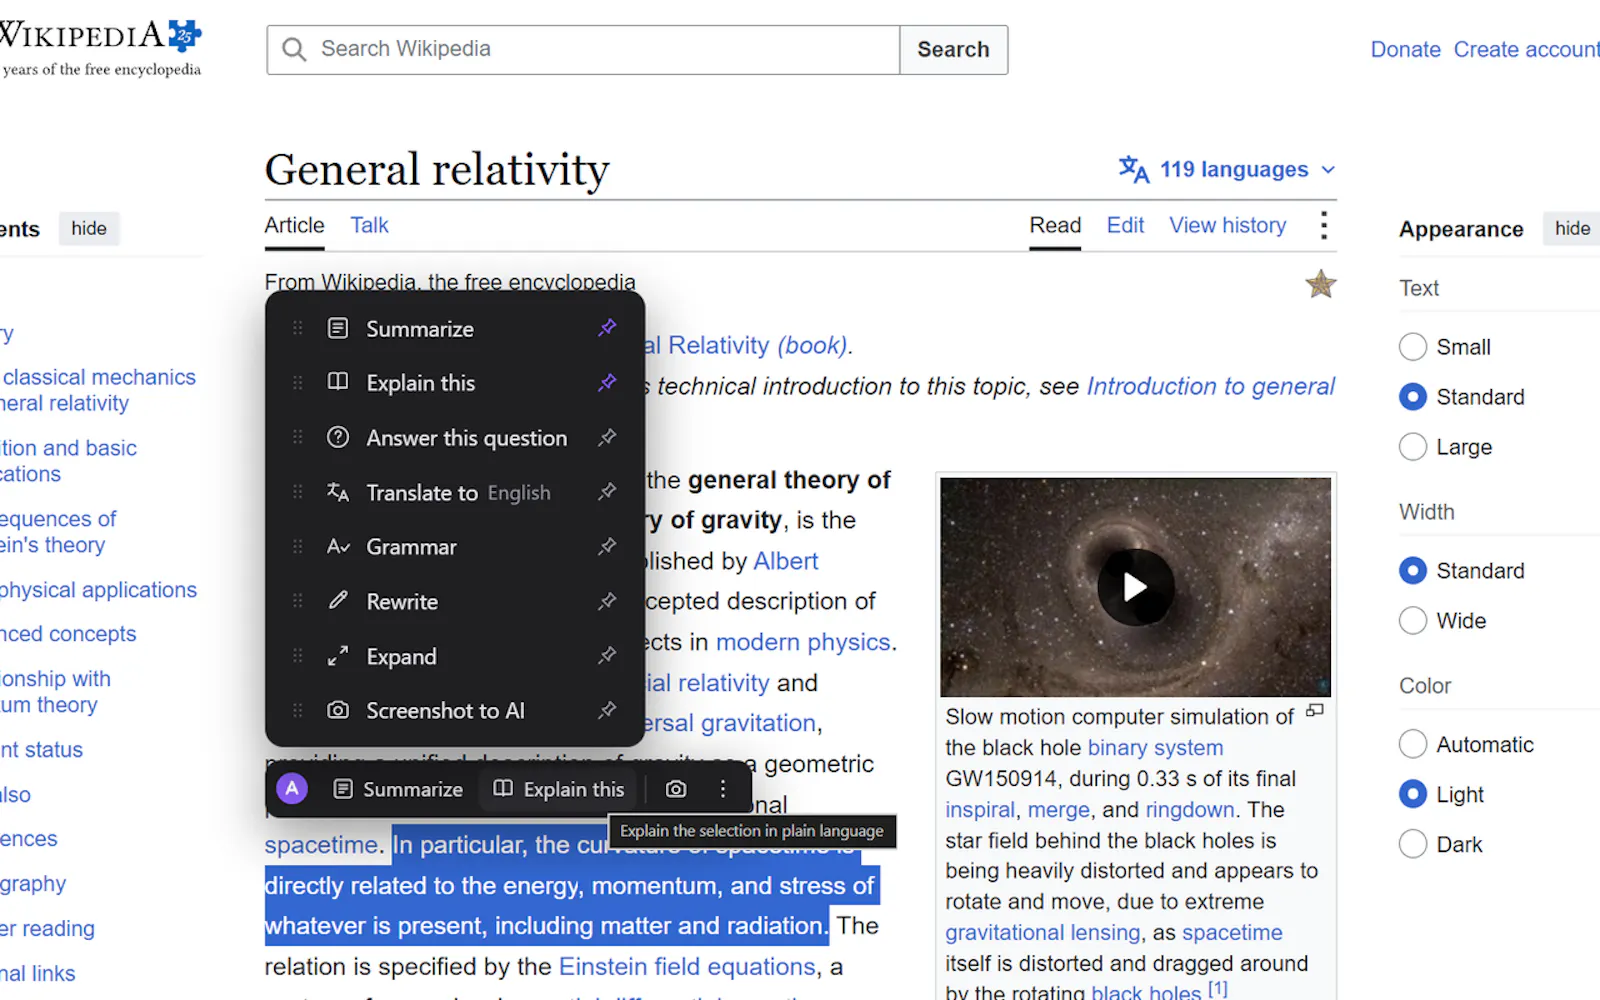Click the magnifier icon in the search box
The image size is (1600, 1000).
[294, 49]
